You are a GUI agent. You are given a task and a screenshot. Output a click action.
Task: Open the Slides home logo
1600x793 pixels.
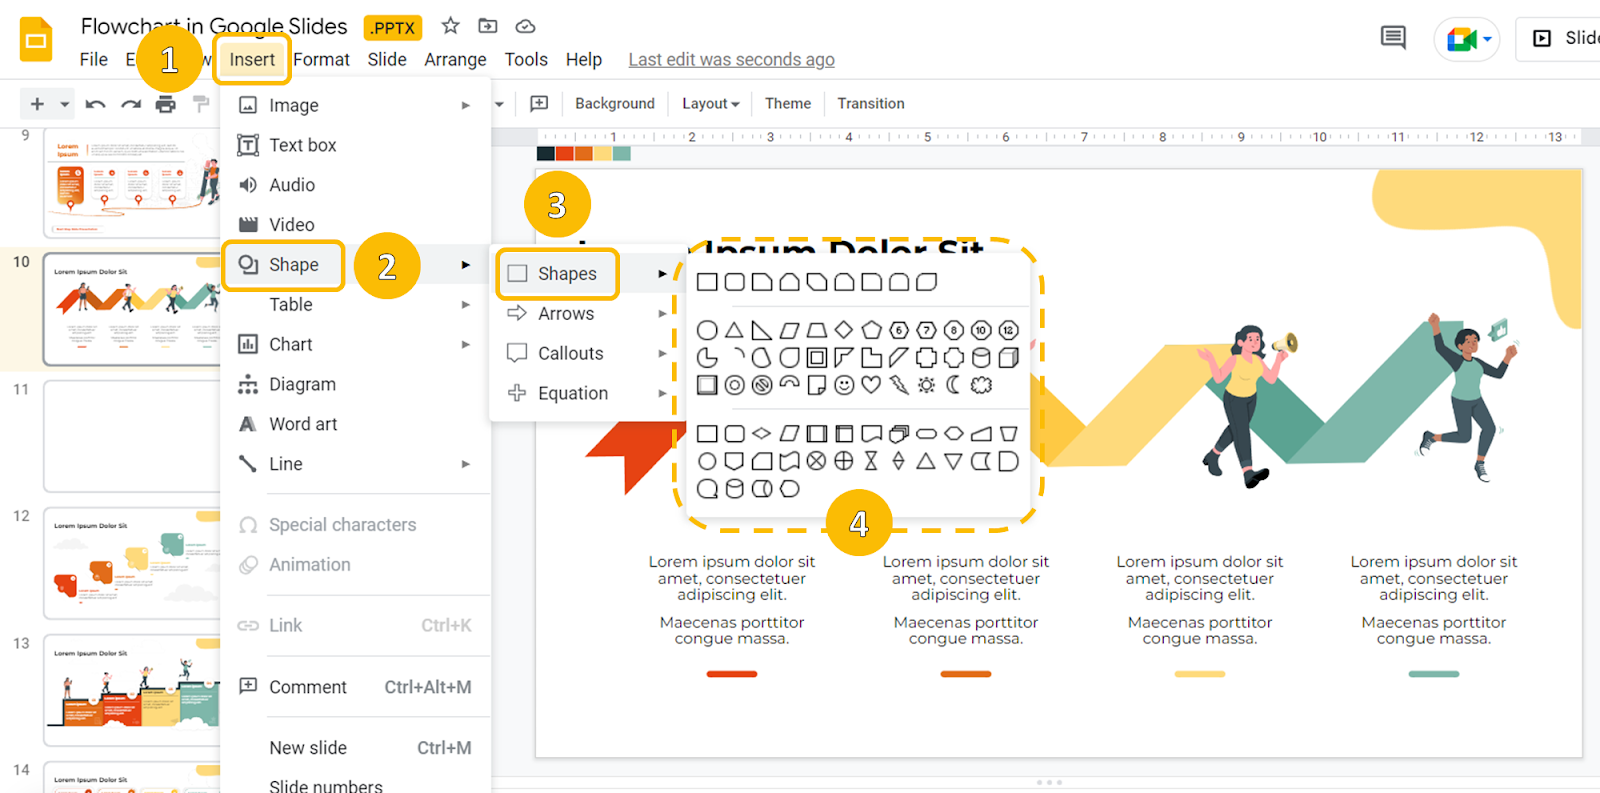click(x=36, y=40)
